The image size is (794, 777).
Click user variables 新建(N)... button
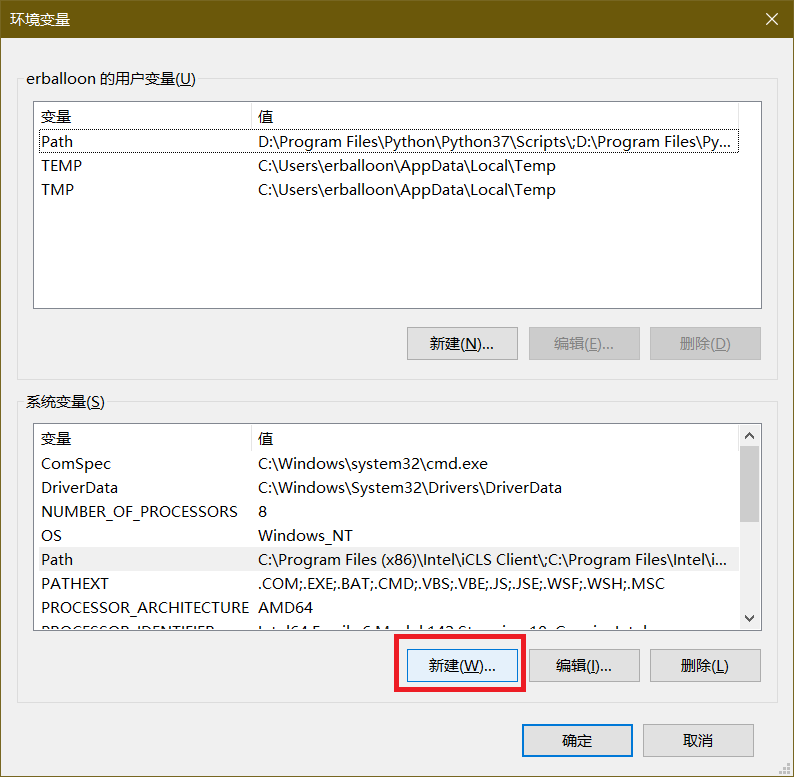[462, 344]
